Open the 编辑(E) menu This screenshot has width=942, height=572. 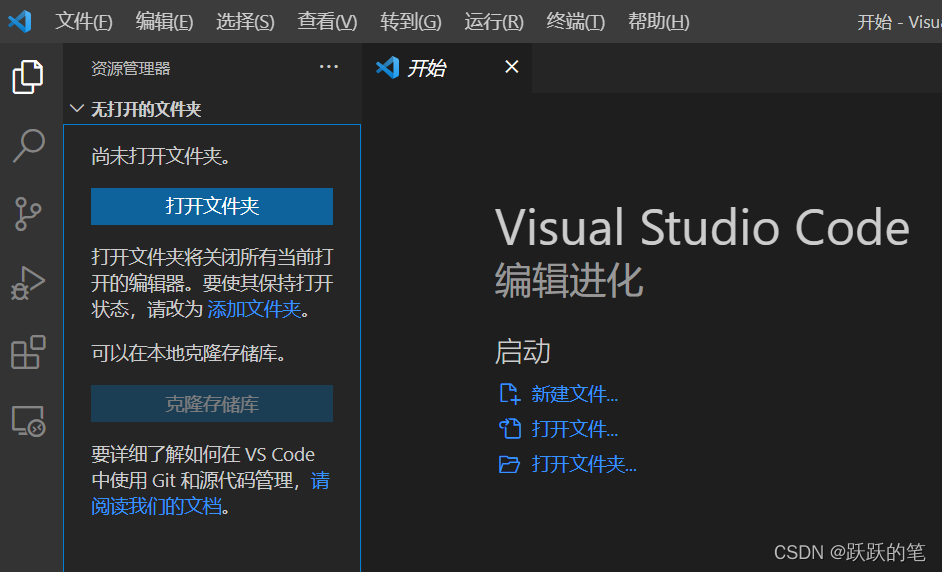[164, 22]
